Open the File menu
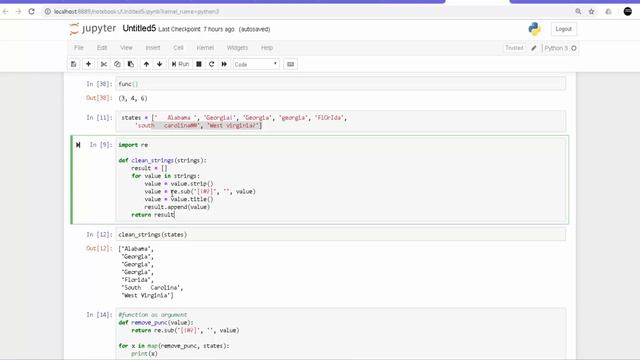Screen dimensions: 640x360 (x=79, y=48)
